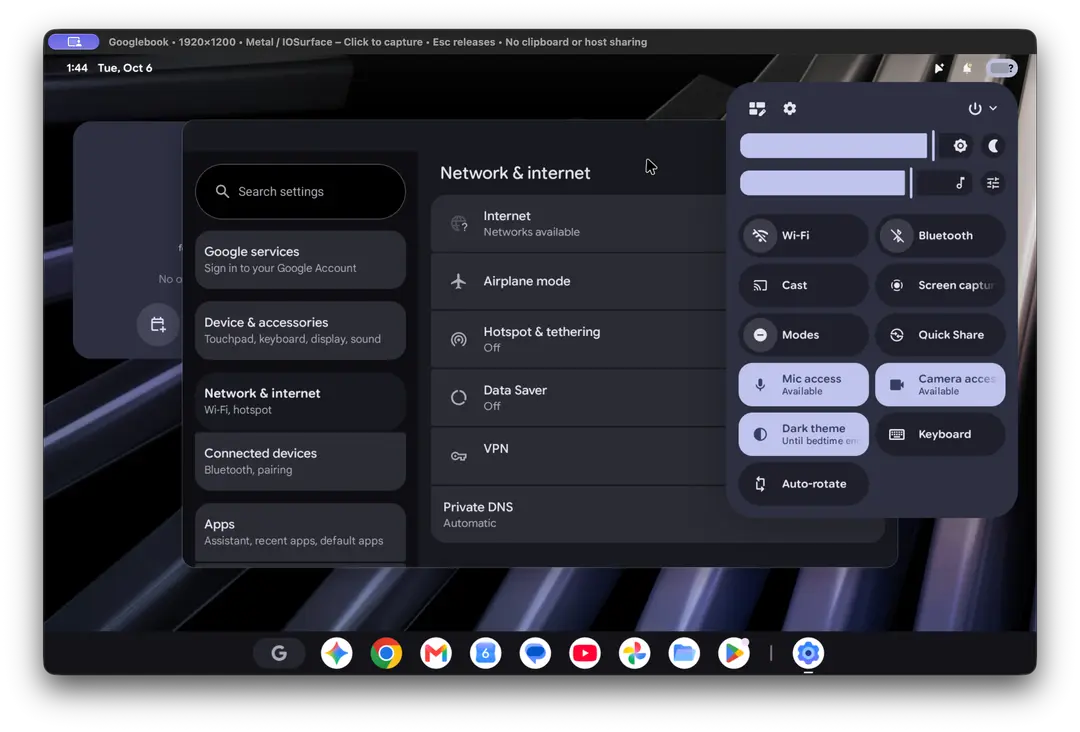This screenshot has height=732, width=1080.
Task: Launch Gemini from the taskbar
Action: tap(337, 653)
